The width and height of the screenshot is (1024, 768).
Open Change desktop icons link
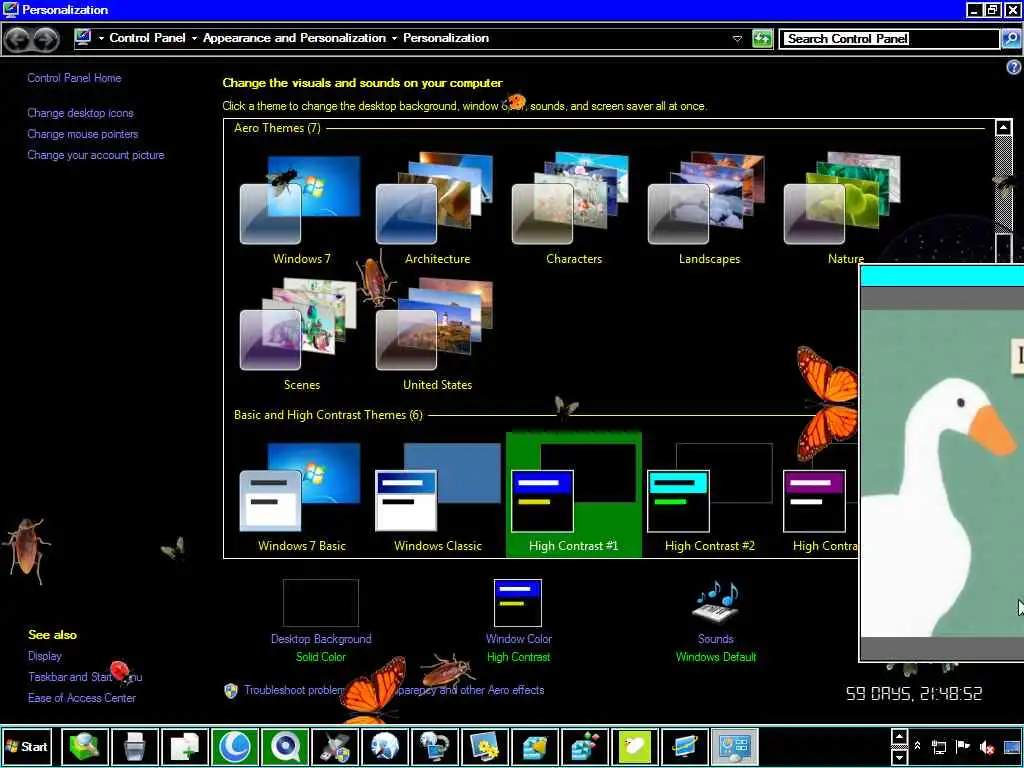click(x=80, y=113)
